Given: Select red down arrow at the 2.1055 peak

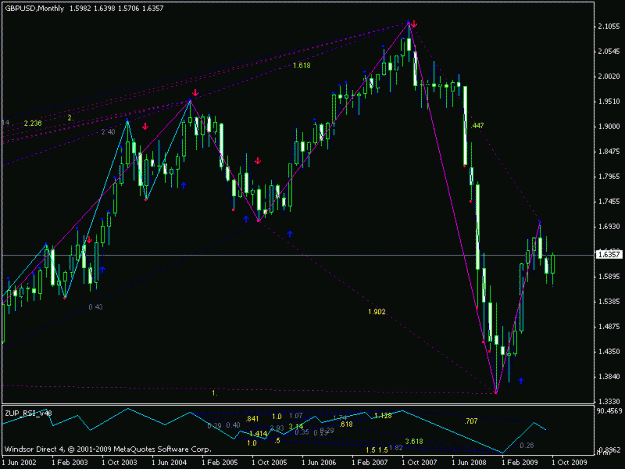Looking at the screenshot, I should [x=414, y=24].
